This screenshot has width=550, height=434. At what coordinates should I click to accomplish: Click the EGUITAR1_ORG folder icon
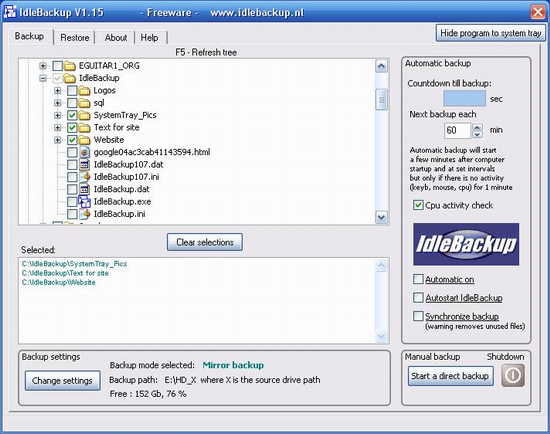(x=70, y=66)
